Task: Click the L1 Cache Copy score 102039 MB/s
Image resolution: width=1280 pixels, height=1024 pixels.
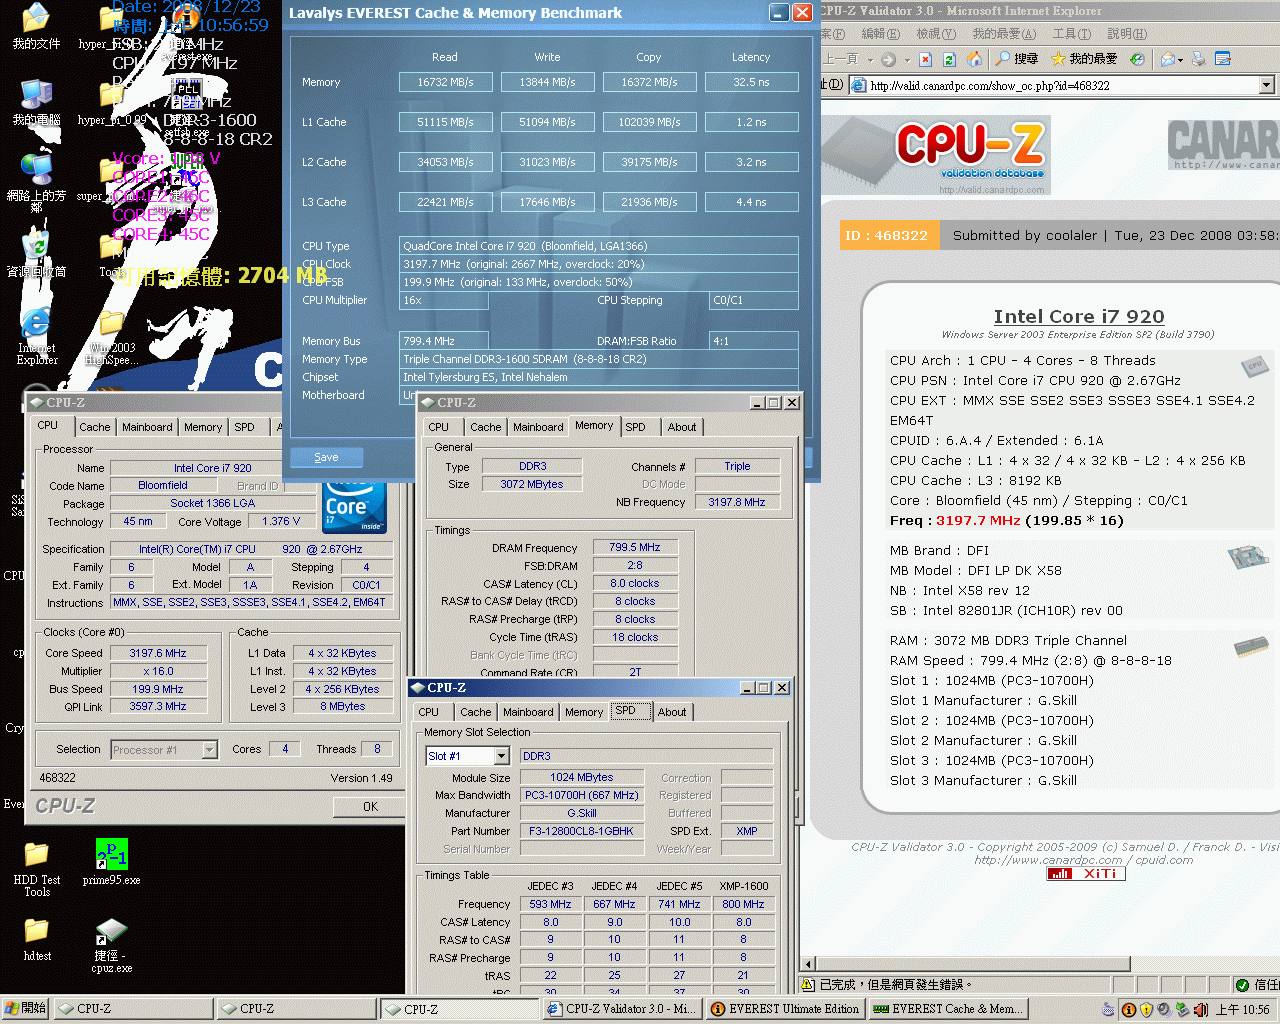Action: coord(650,122)
